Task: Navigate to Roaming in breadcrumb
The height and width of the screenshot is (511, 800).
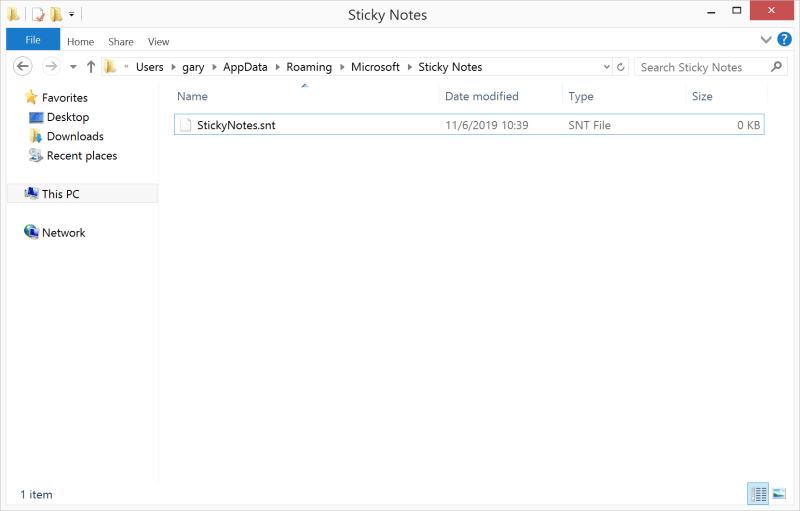Action: click(x=309, y=67)
